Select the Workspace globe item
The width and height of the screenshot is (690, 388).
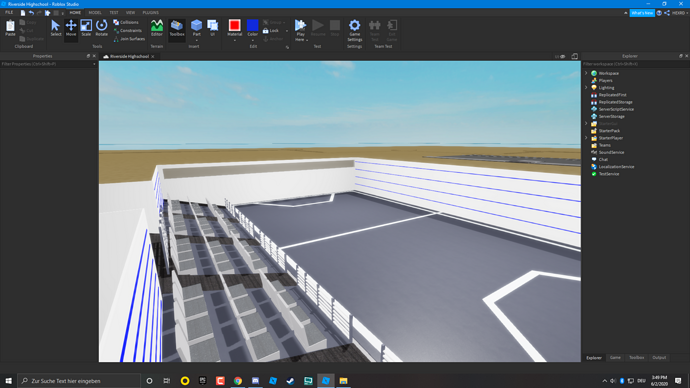[594, 73]
